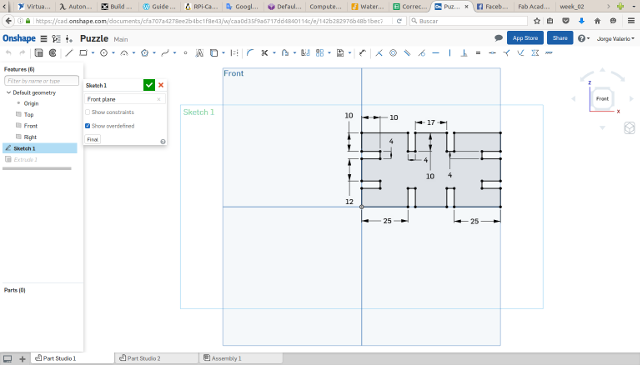The image size is (640, 365).
Task: Apply the Vertical constraint
Action: tap(449, 53)
